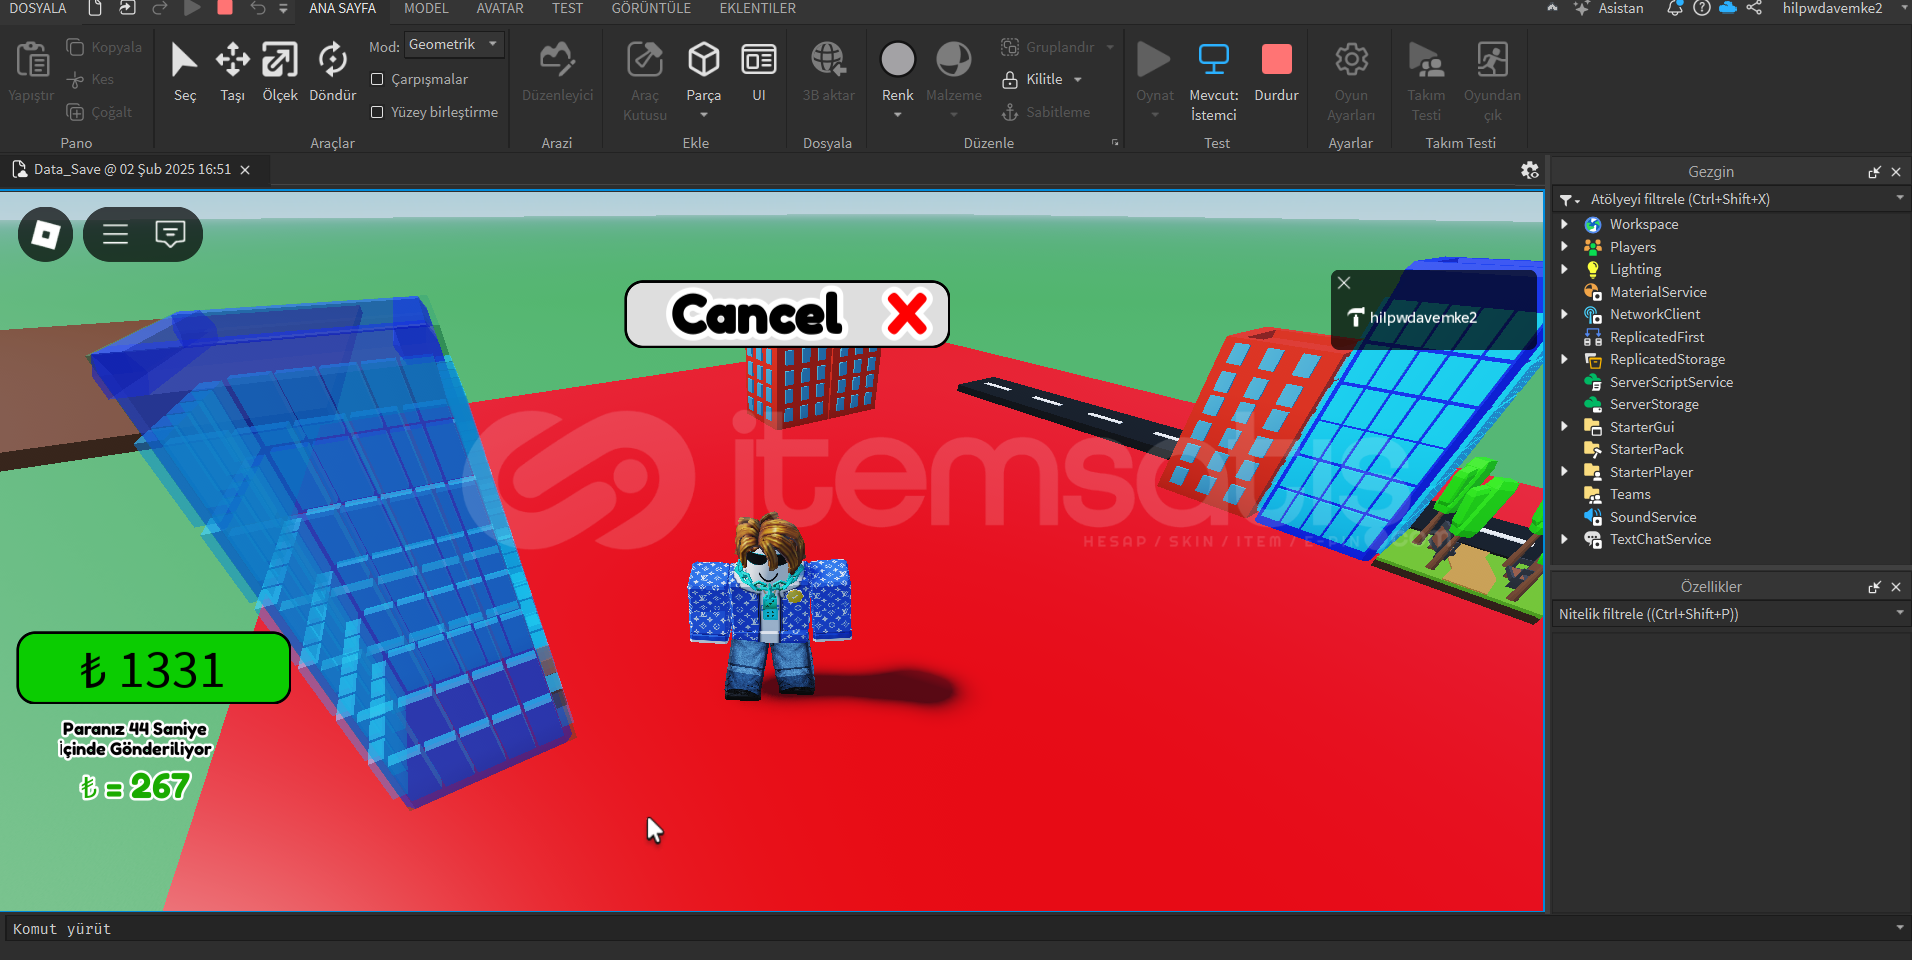This screenshot has width=1912, height=960.
Task: Open the UI editor button
Action: pyautogui.click(x=759, y=71)
